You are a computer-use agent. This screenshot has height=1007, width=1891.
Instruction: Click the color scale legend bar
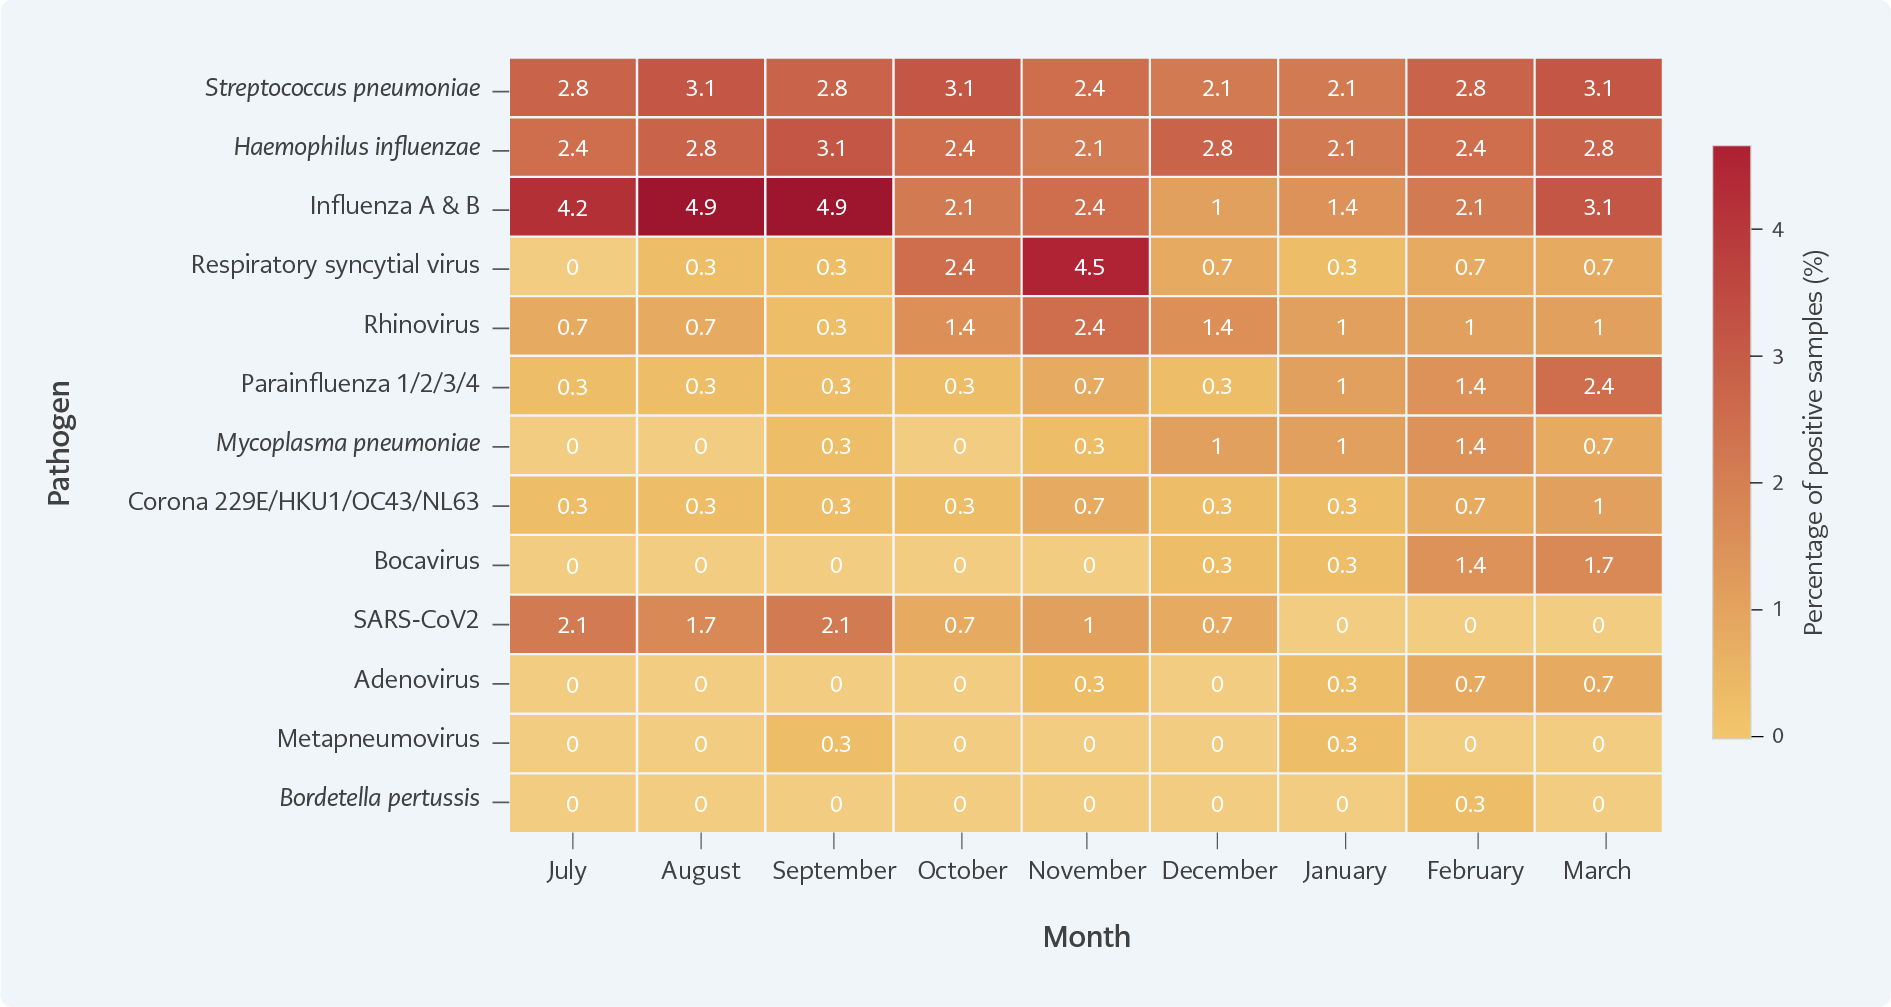click(x=1731, y=442)
